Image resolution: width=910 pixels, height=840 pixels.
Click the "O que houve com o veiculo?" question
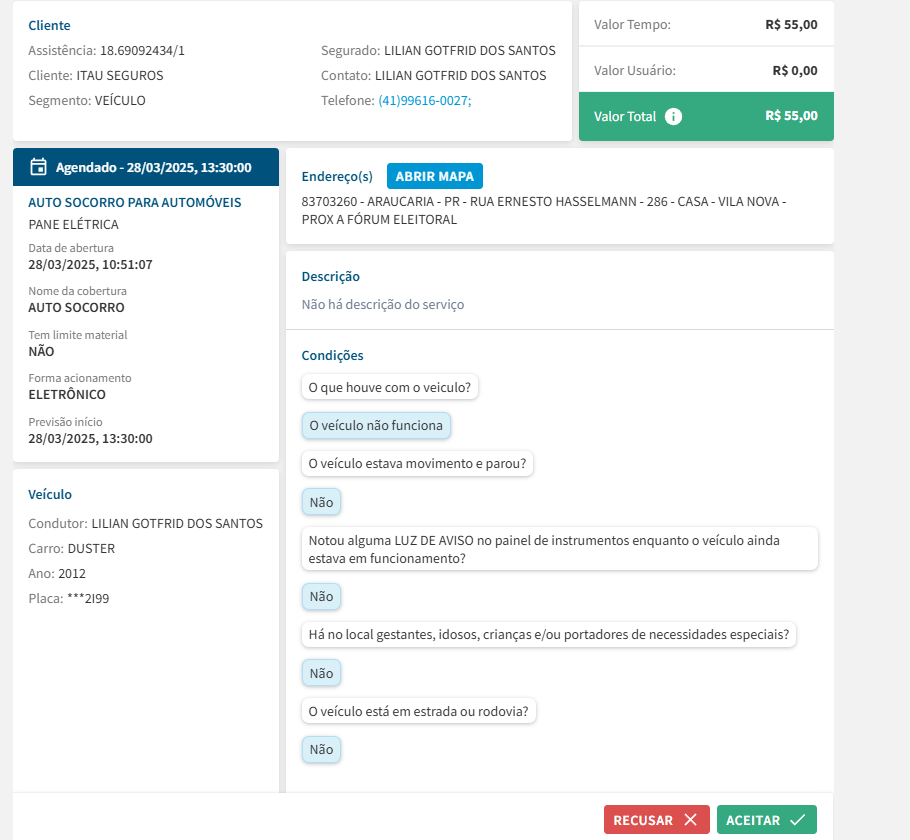click(x=390, y=387)
